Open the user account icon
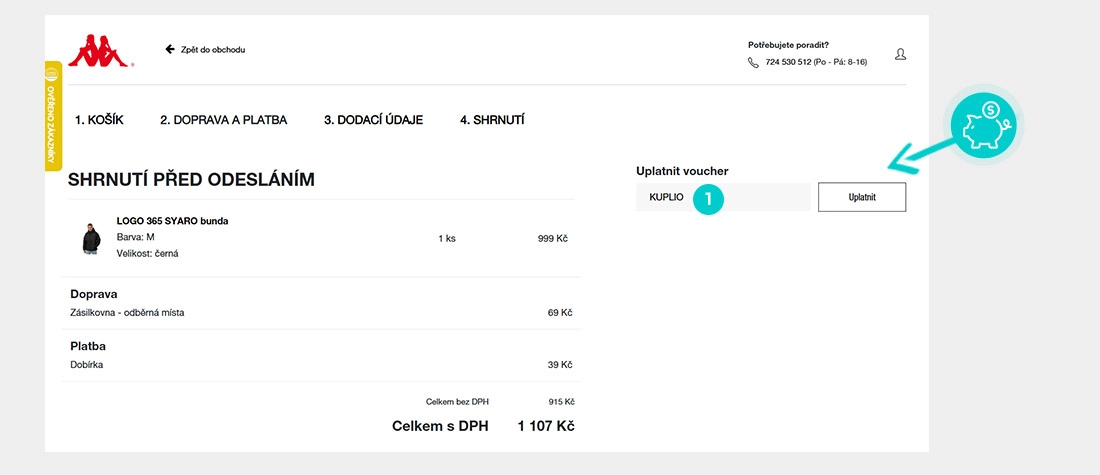 click(x=900, y=54)
